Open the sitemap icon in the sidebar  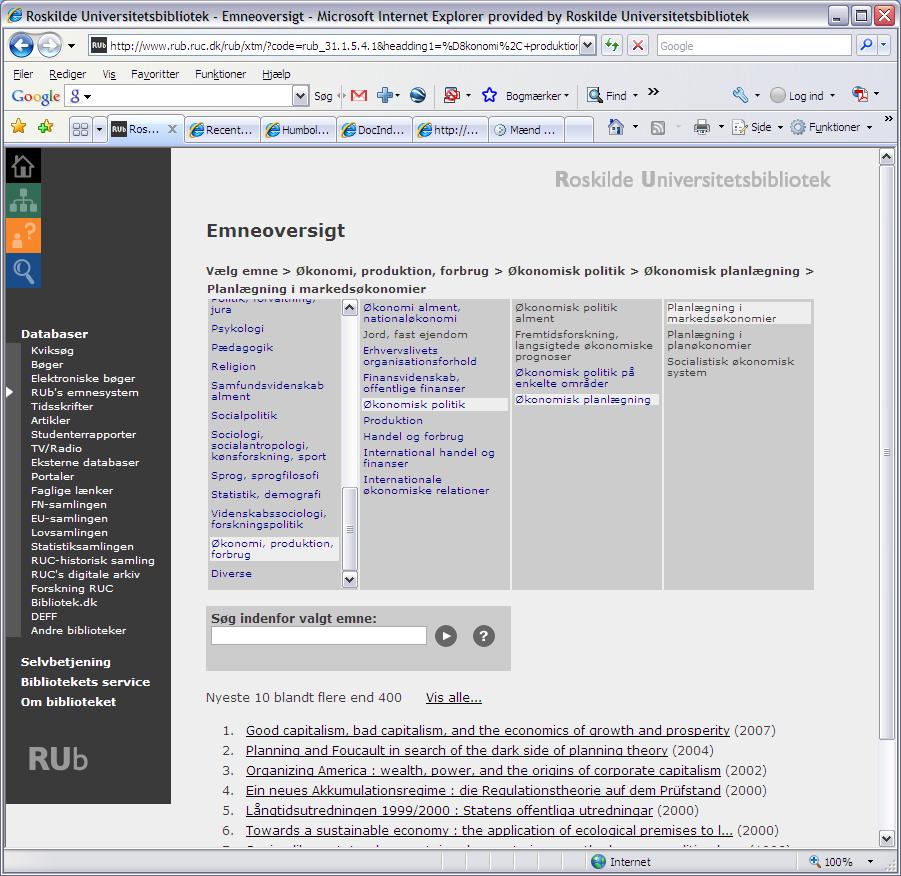(x=23, y=201)
